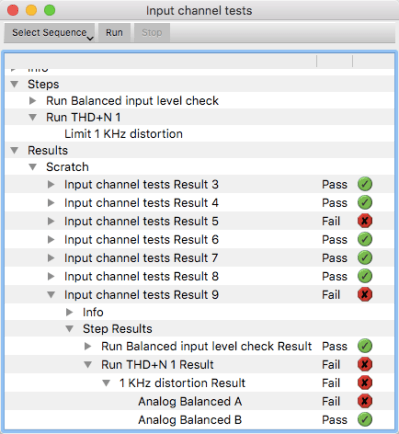This screenshot has width=399, height=434.
Task: Expand Input channel tests Result 7
Action: 51,258
